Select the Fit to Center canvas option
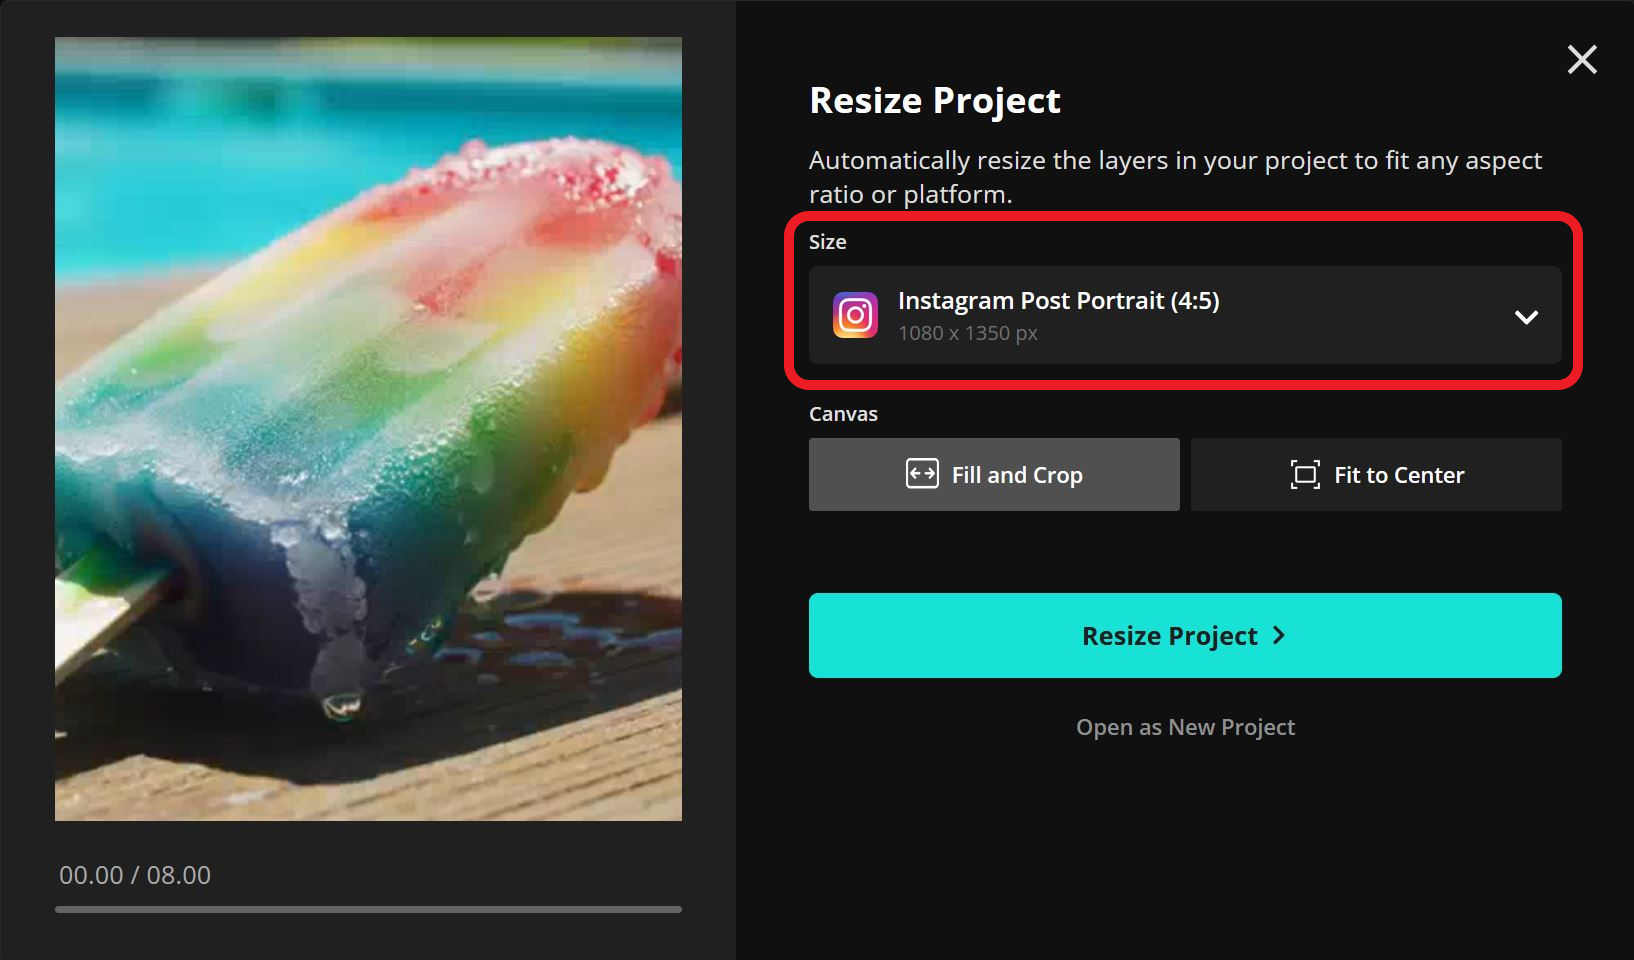Screen dimensions: 1634x960 tap(1376, 474)
